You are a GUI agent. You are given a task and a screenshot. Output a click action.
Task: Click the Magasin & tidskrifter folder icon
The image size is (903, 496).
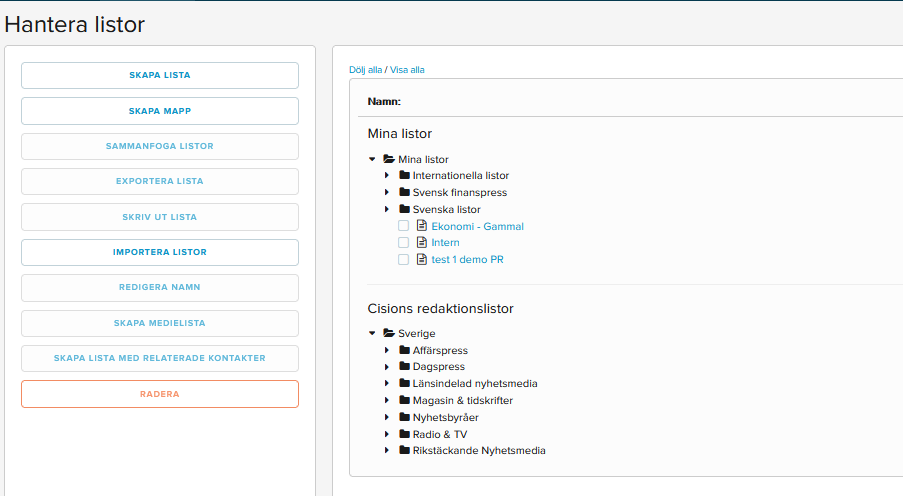(404, 400)
